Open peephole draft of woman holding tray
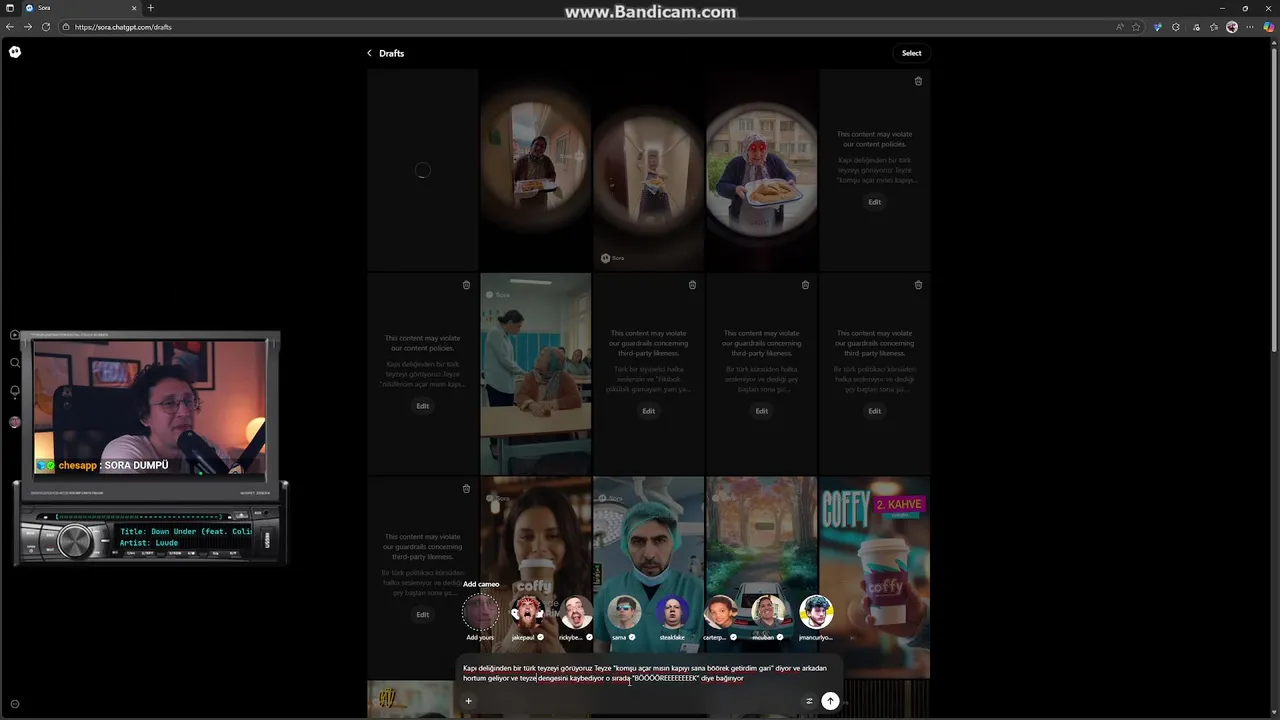 point(535,170)
